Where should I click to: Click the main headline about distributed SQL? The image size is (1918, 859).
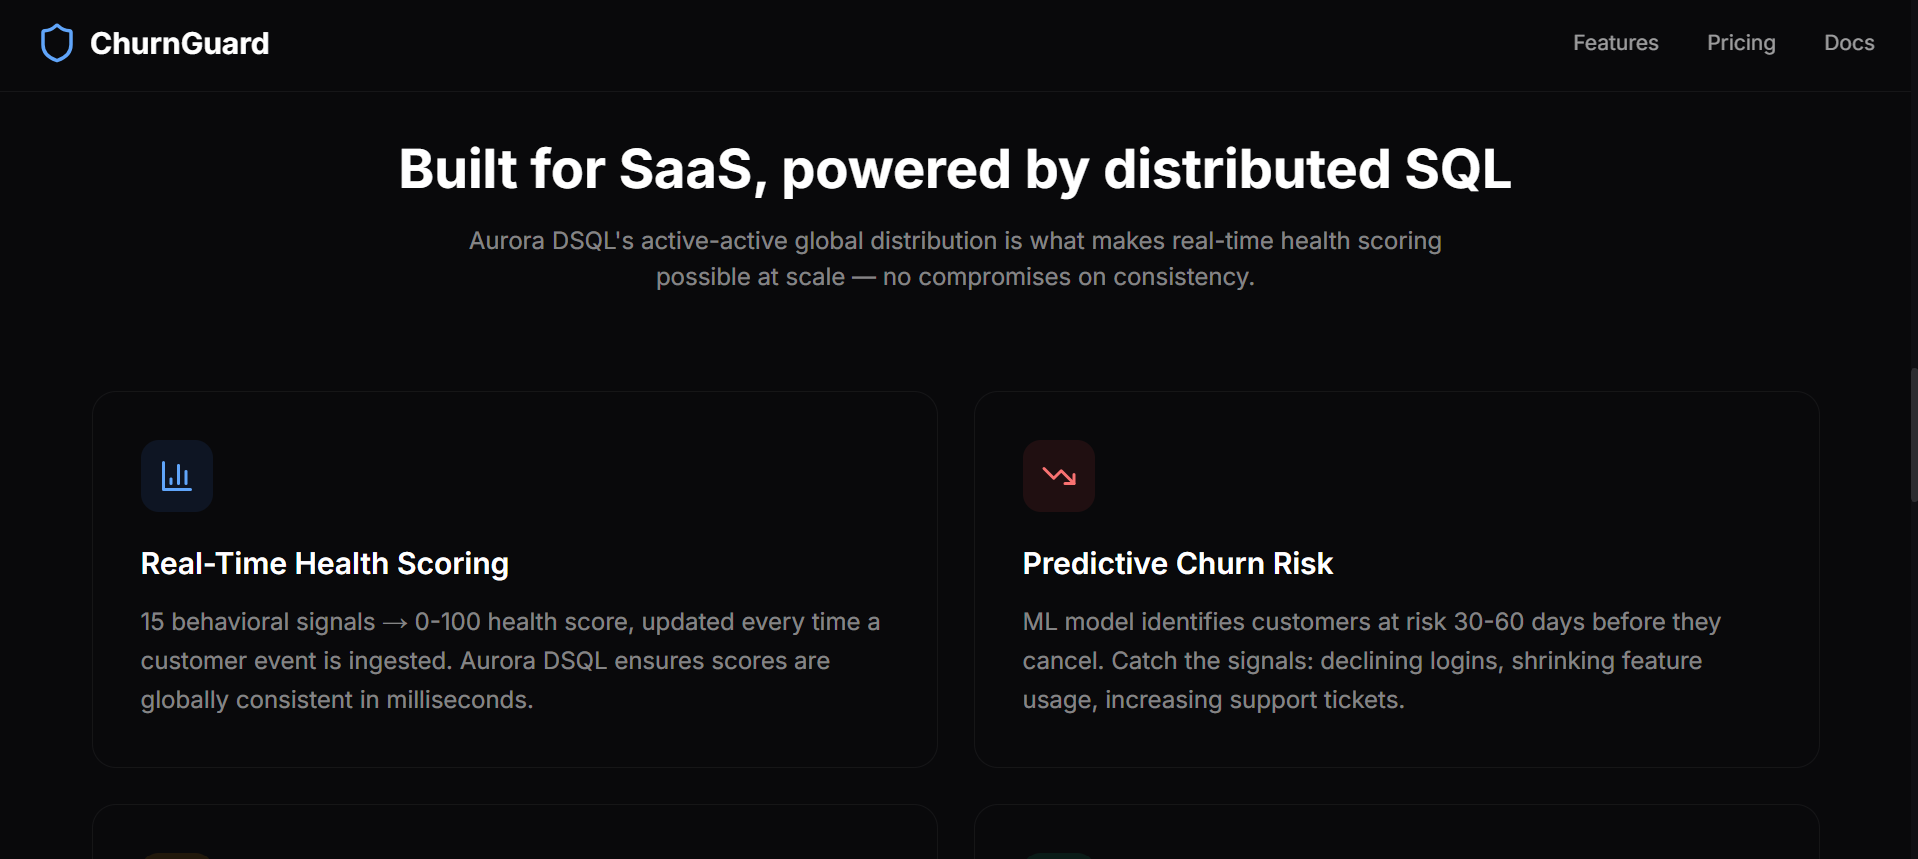(955, 168)
